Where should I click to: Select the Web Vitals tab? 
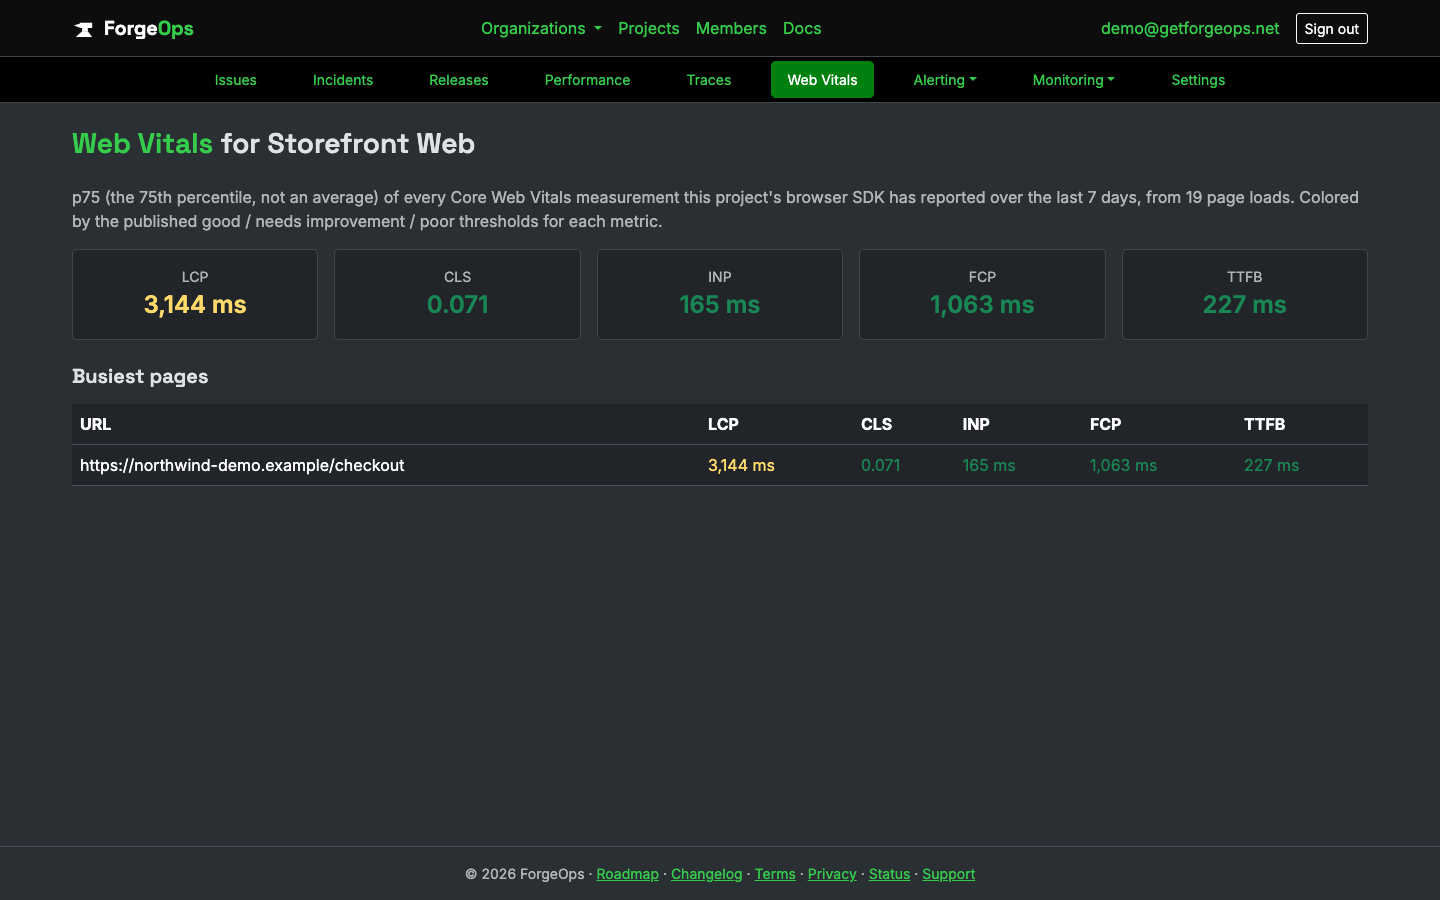point(822,80)
